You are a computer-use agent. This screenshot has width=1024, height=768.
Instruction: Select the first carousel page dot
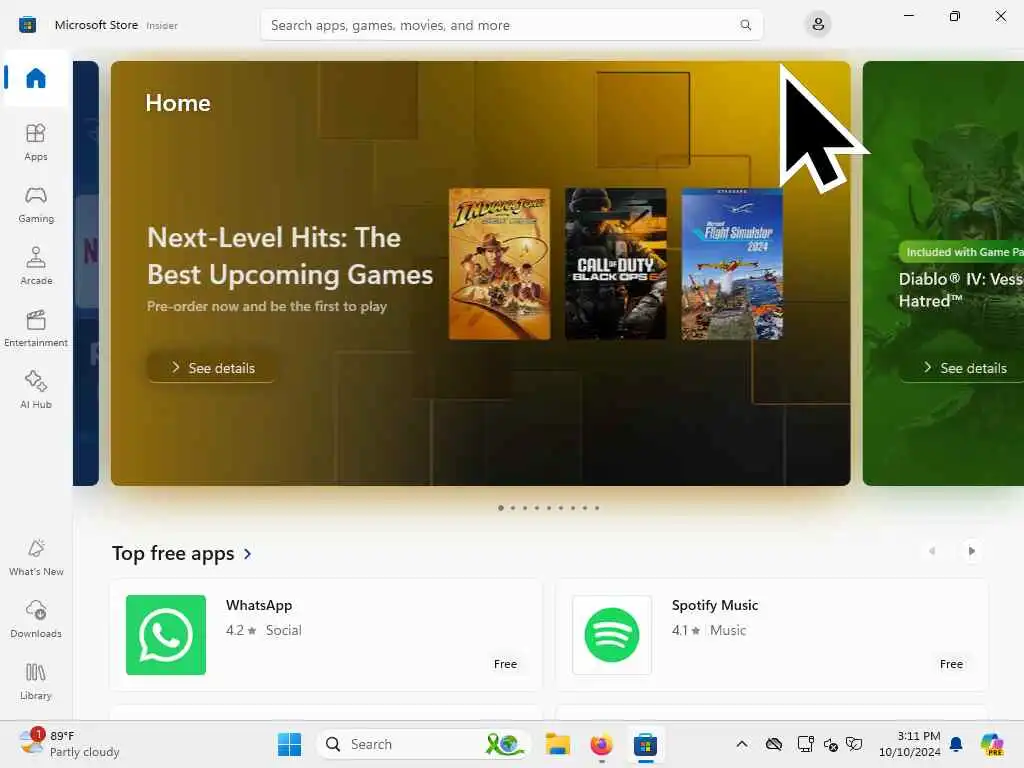501,507
